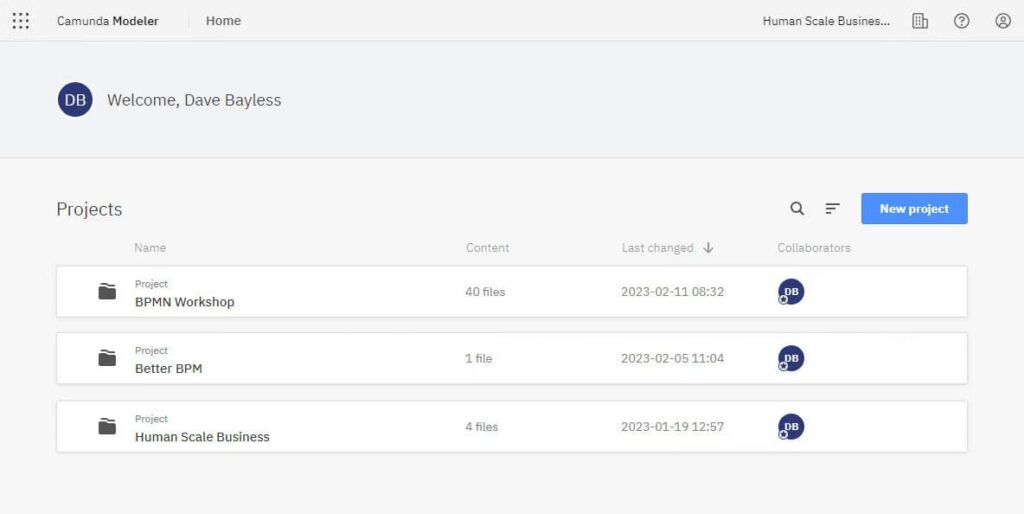Open the user account profile icon
Image resolution: width=1024 pixels, height=514 pixels.
(x=1003, y=20)
